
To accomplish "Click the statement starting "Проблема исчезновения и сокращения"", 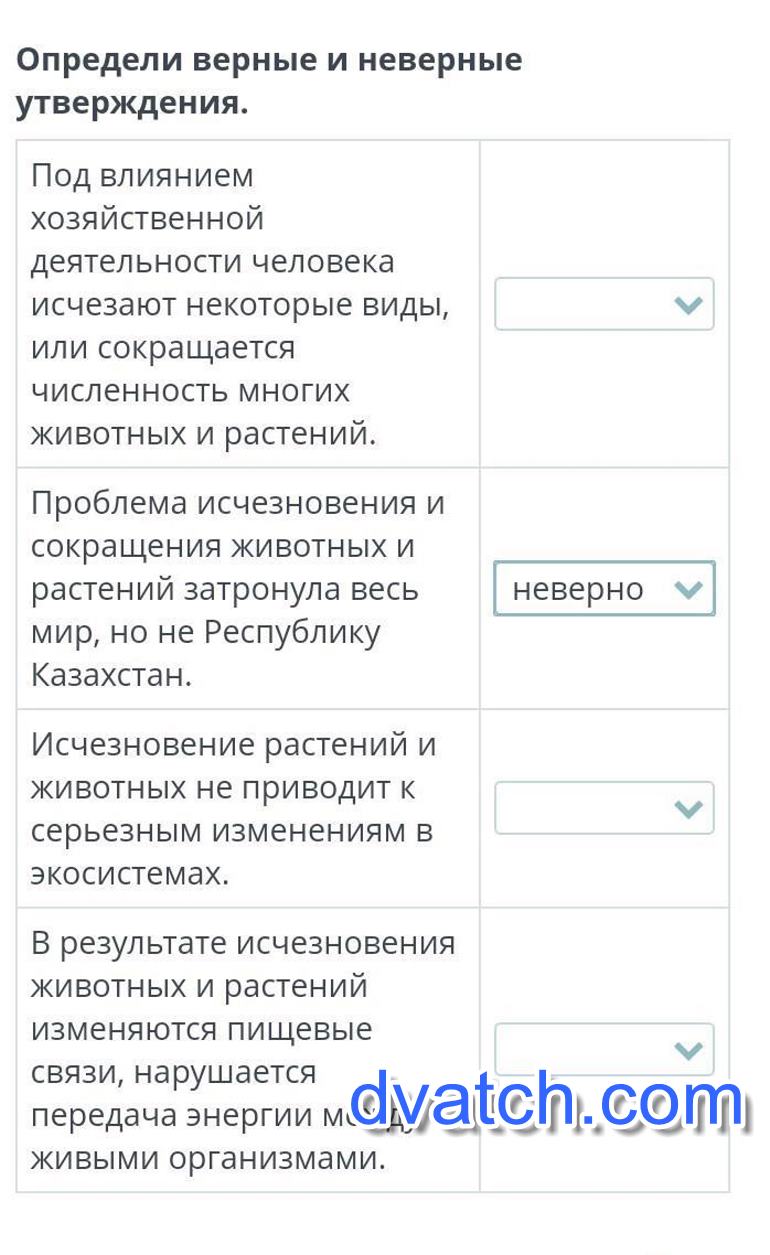I will [x=238, y=589].
